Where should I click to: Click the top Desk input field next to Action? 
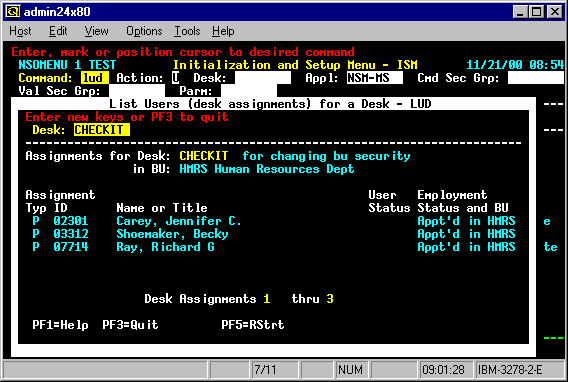tap(263, 78)
